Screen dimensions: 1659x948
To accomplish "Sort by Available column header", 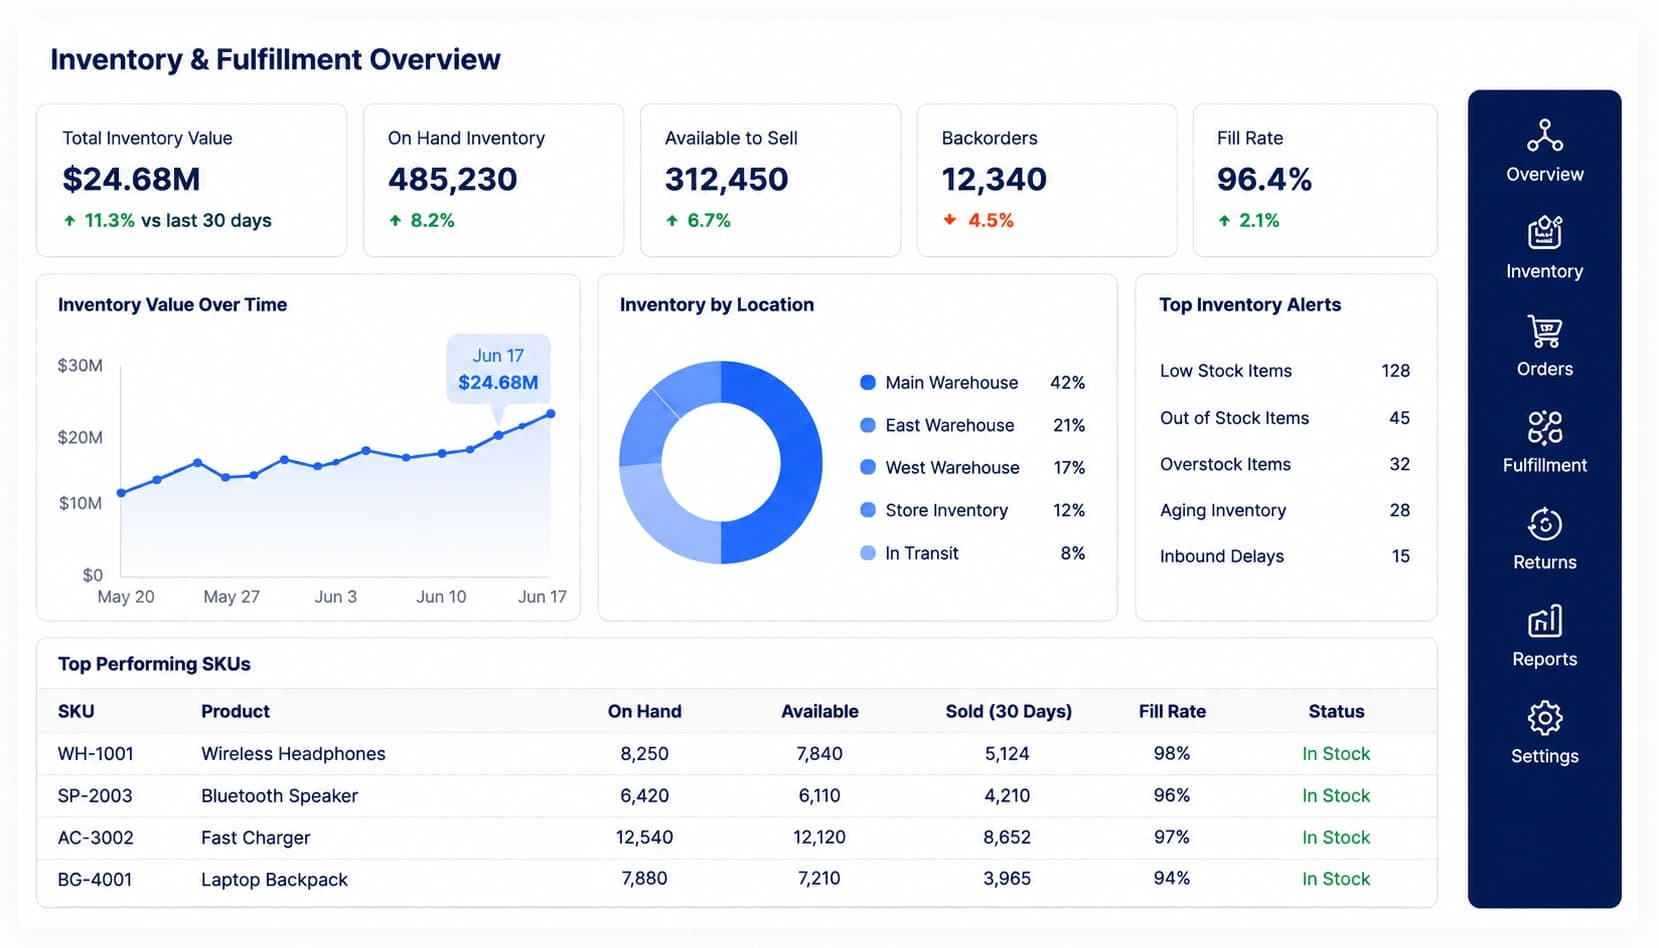I will tap(819, 711).
